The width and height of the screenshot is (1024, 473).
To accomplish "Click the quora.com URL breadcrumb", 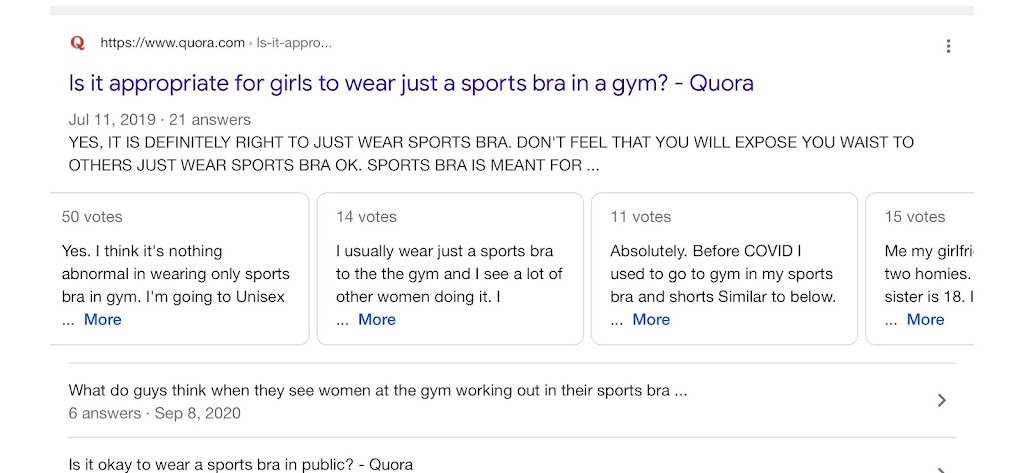I will (x=172, y=43).
